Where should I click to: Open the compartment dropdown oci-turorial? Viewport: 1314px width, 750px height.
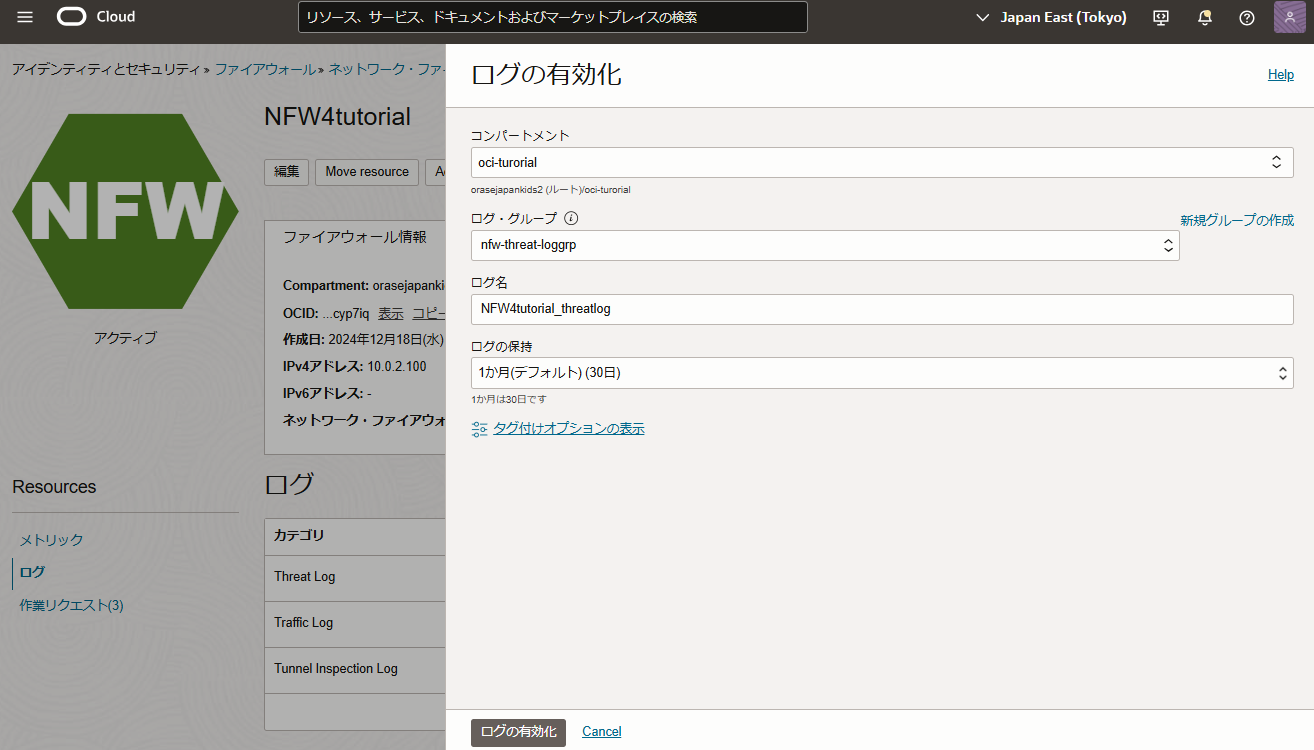click(x=881, y=162)
